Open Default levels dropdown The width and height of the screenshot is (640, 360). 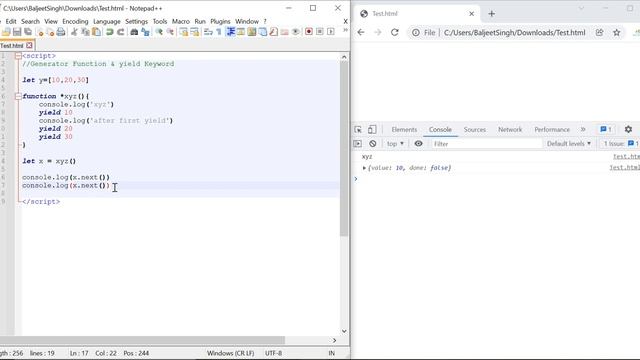(x=569, y=144)
